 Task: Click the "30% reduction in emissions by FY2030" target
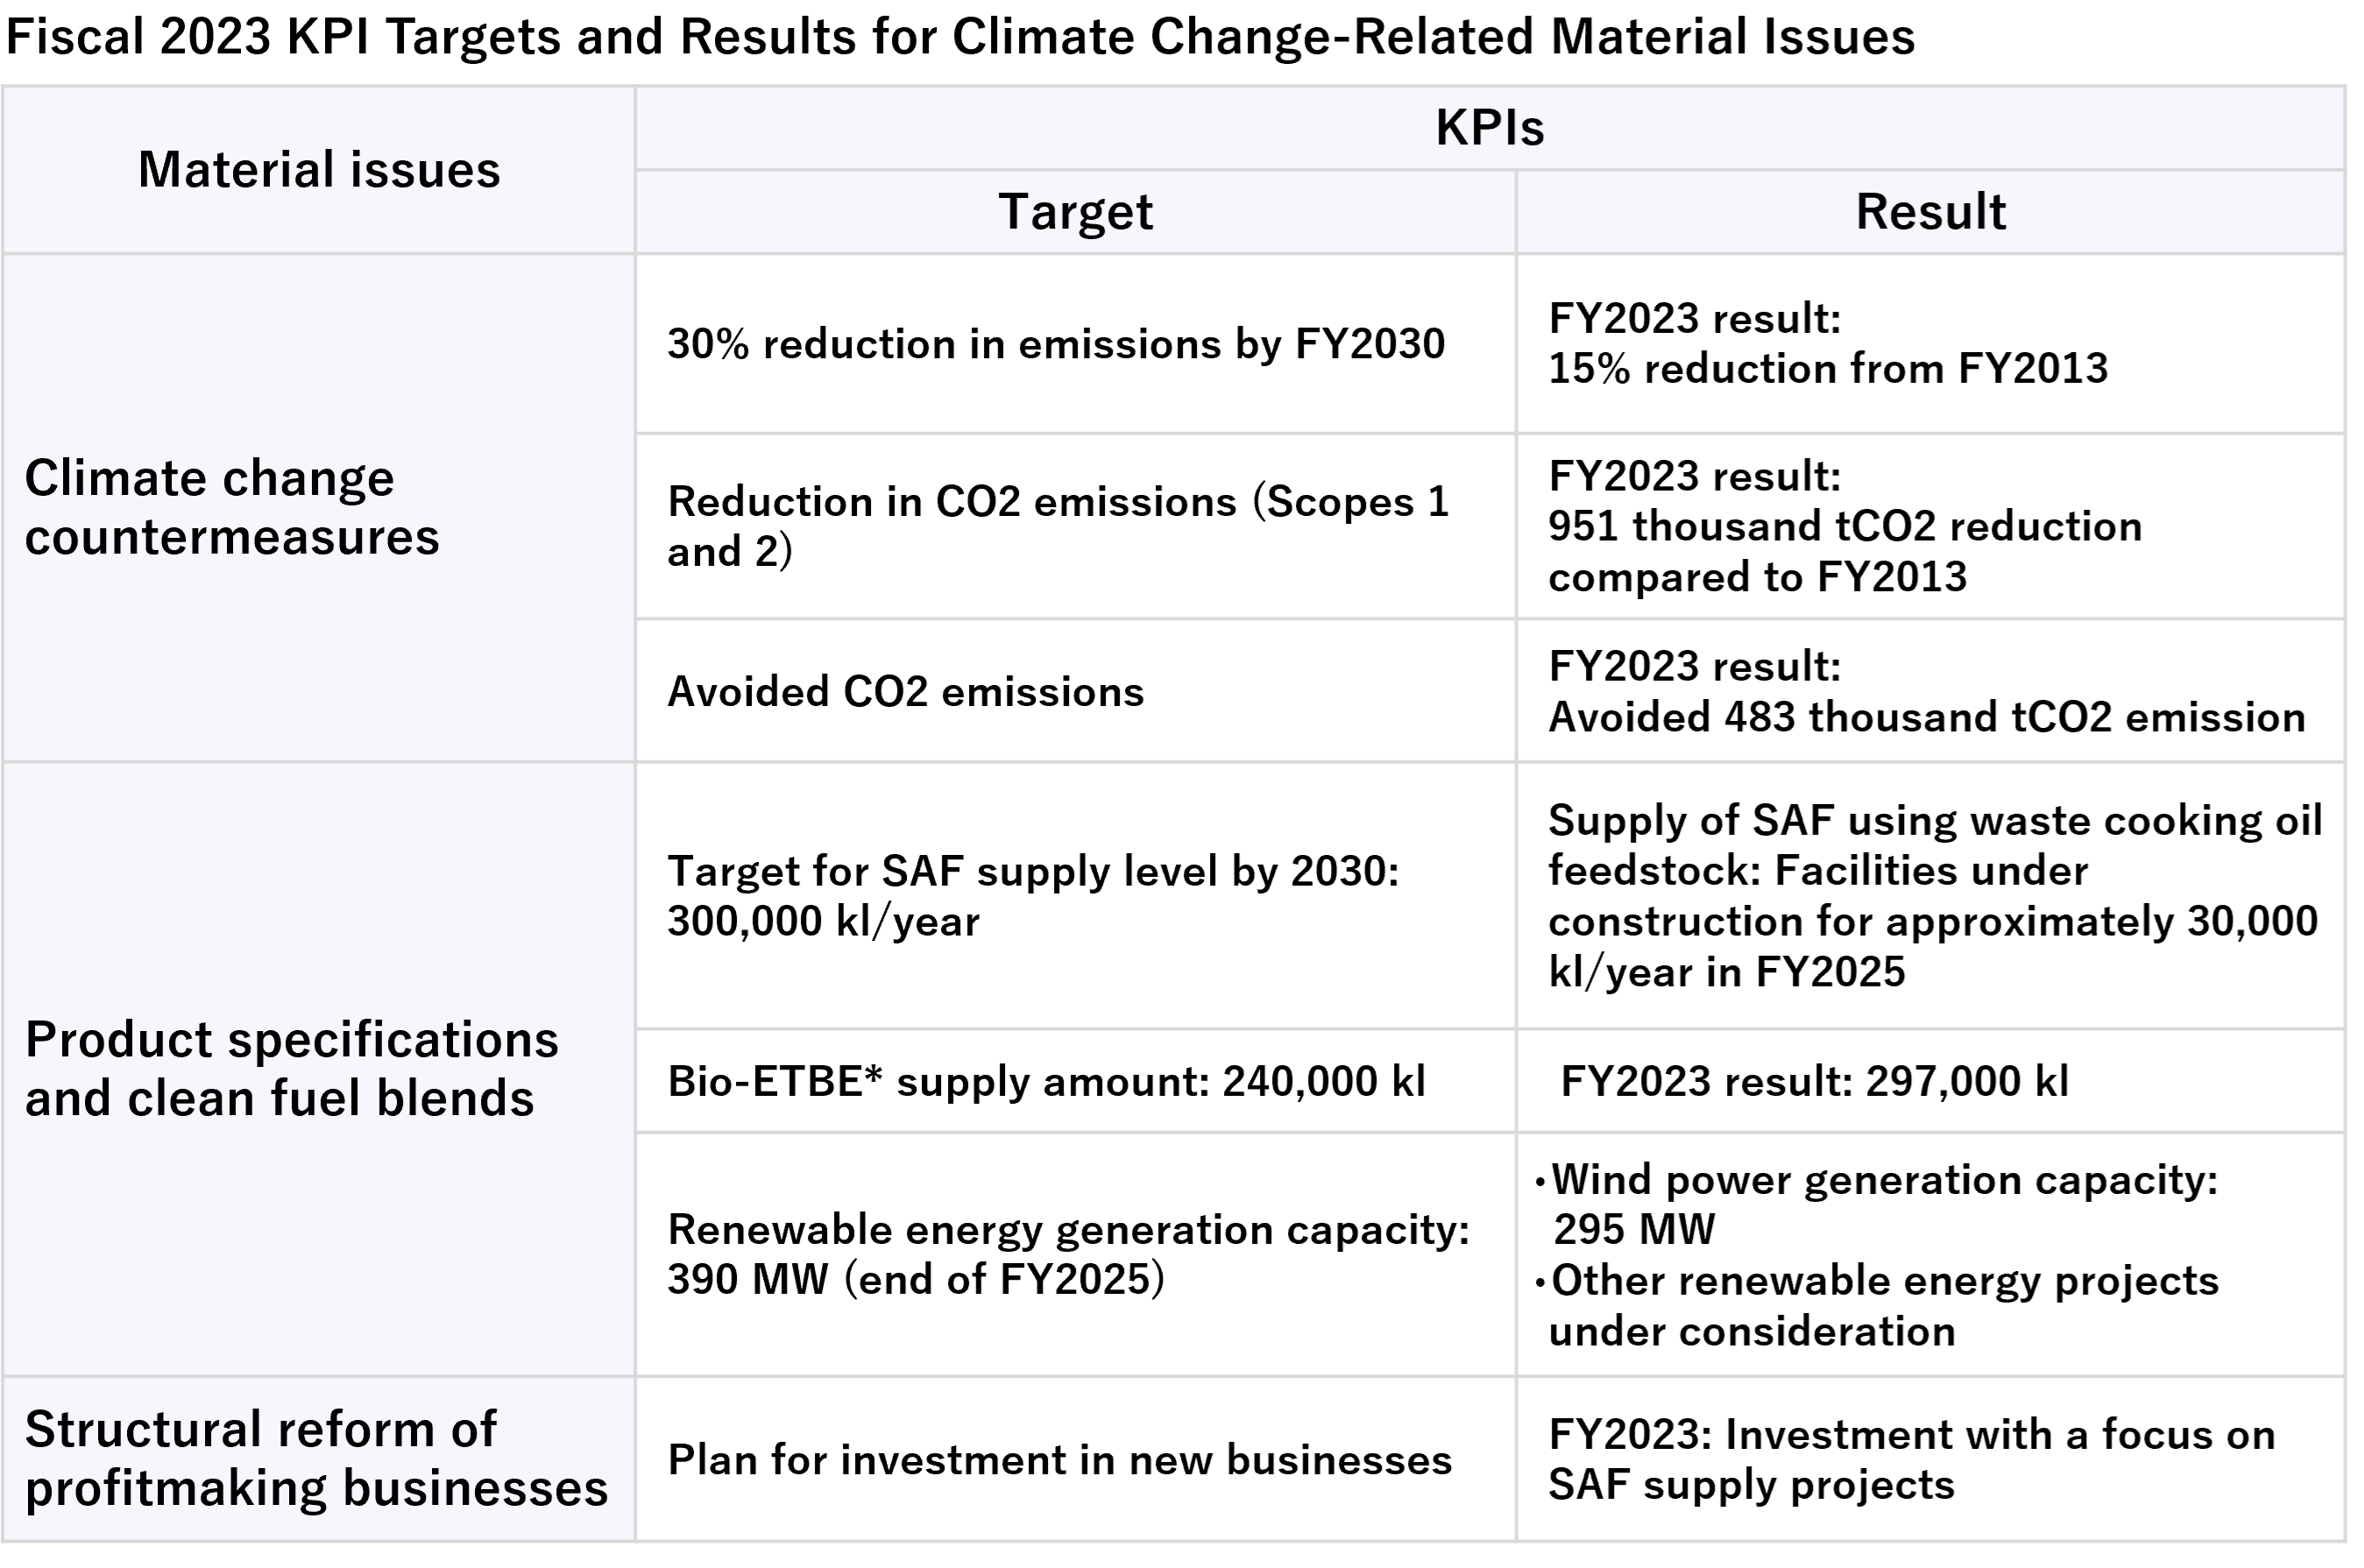pyautogui.click(x=1056, y=344)
